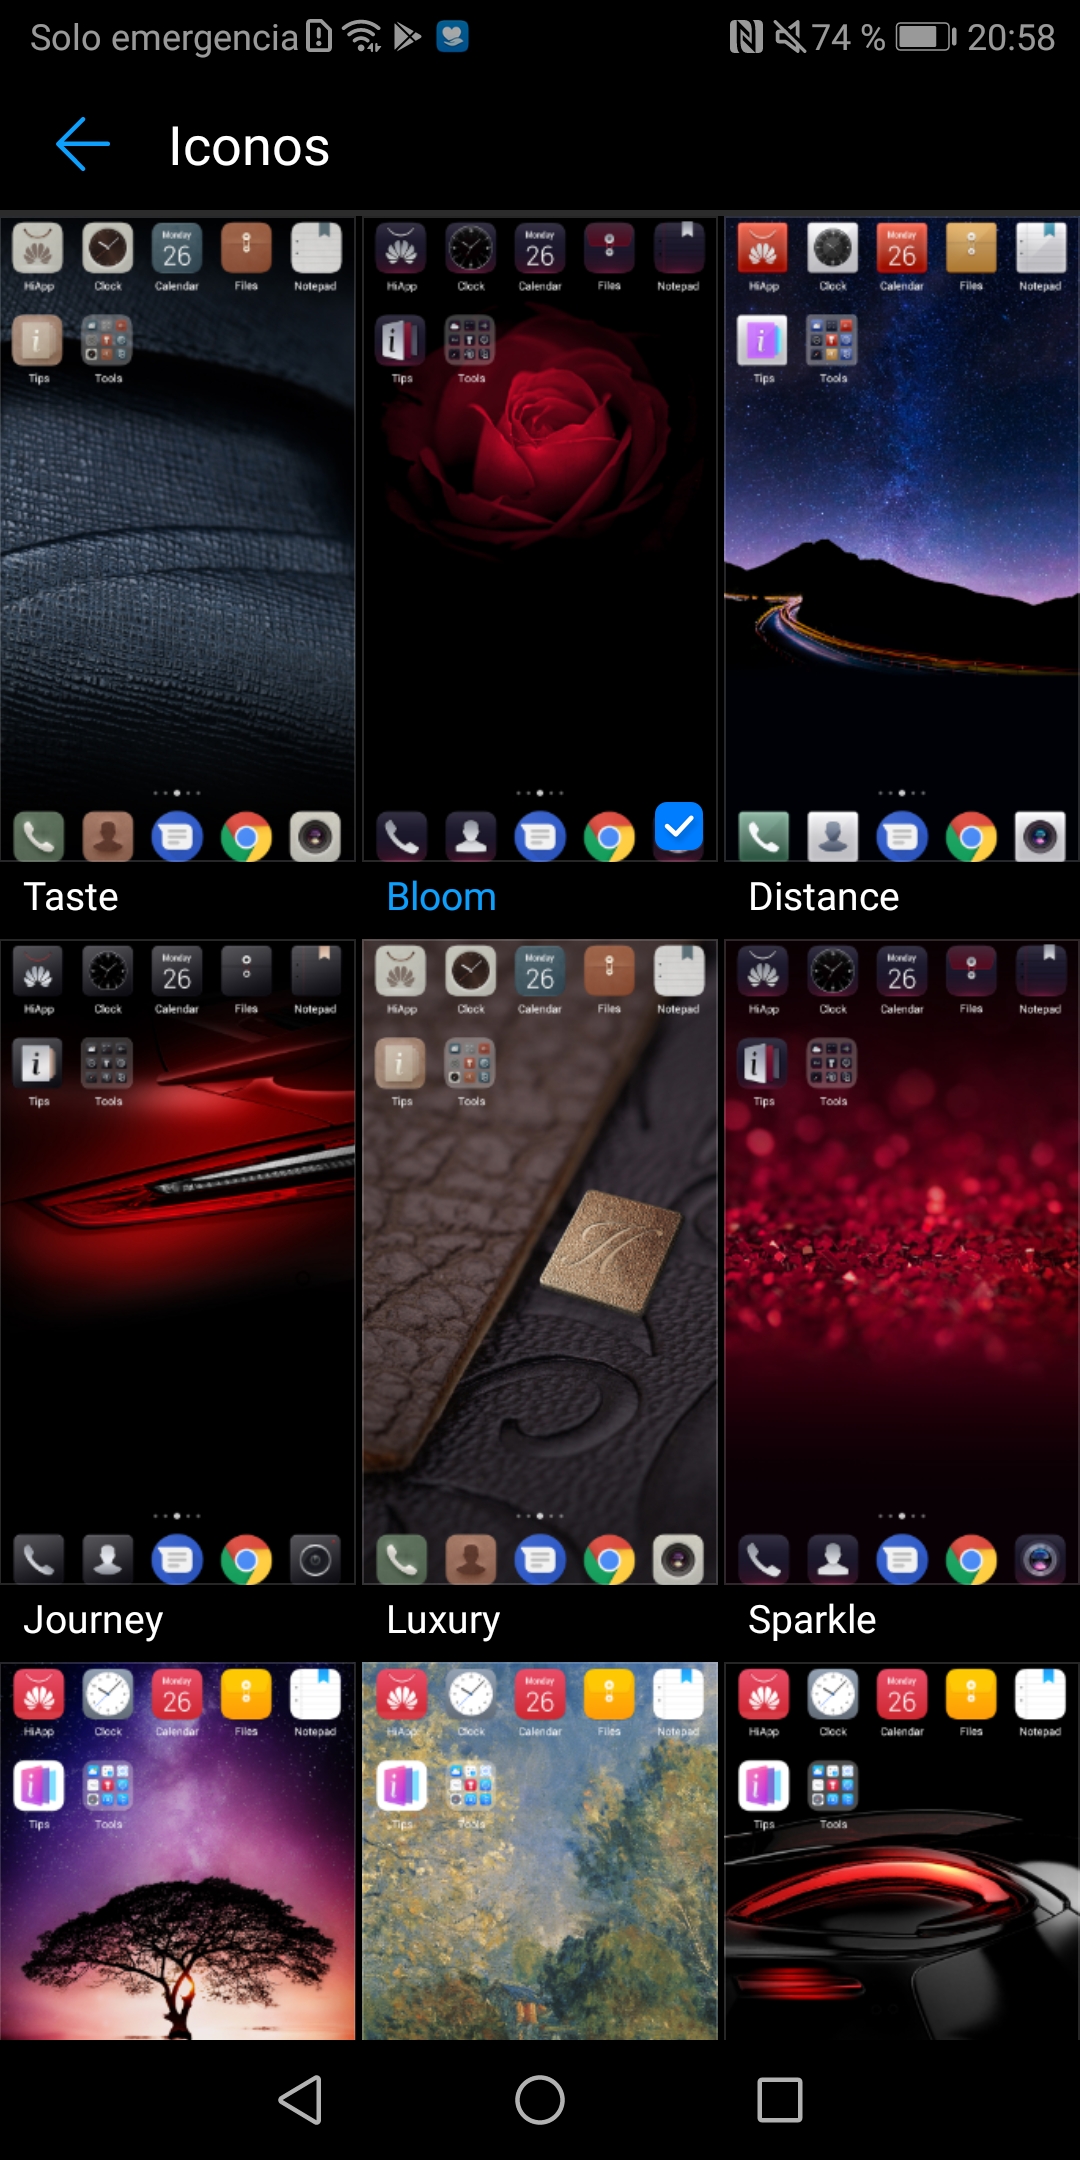Open the red sports car theme
Screen dimensions: 1080x2160
[902, 1851]
